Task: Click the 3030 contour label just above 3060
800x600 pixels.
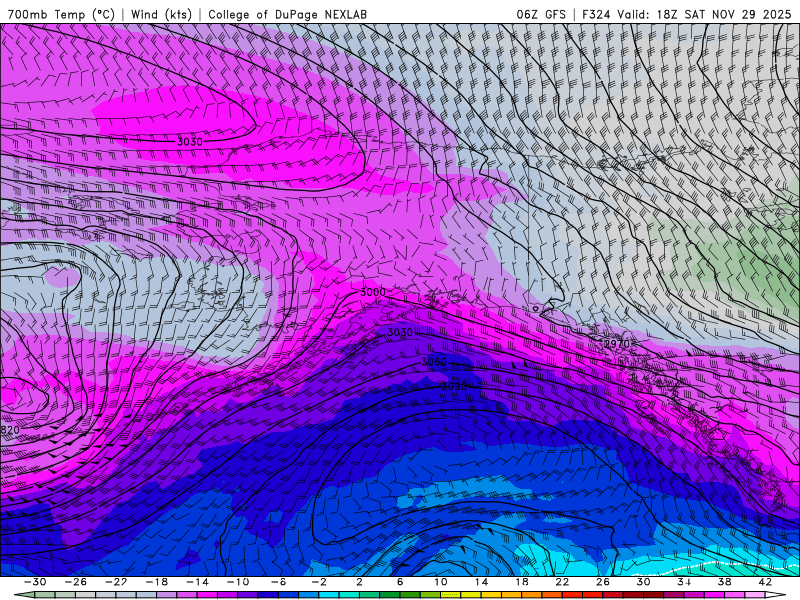Action: (x=400, y=333)
